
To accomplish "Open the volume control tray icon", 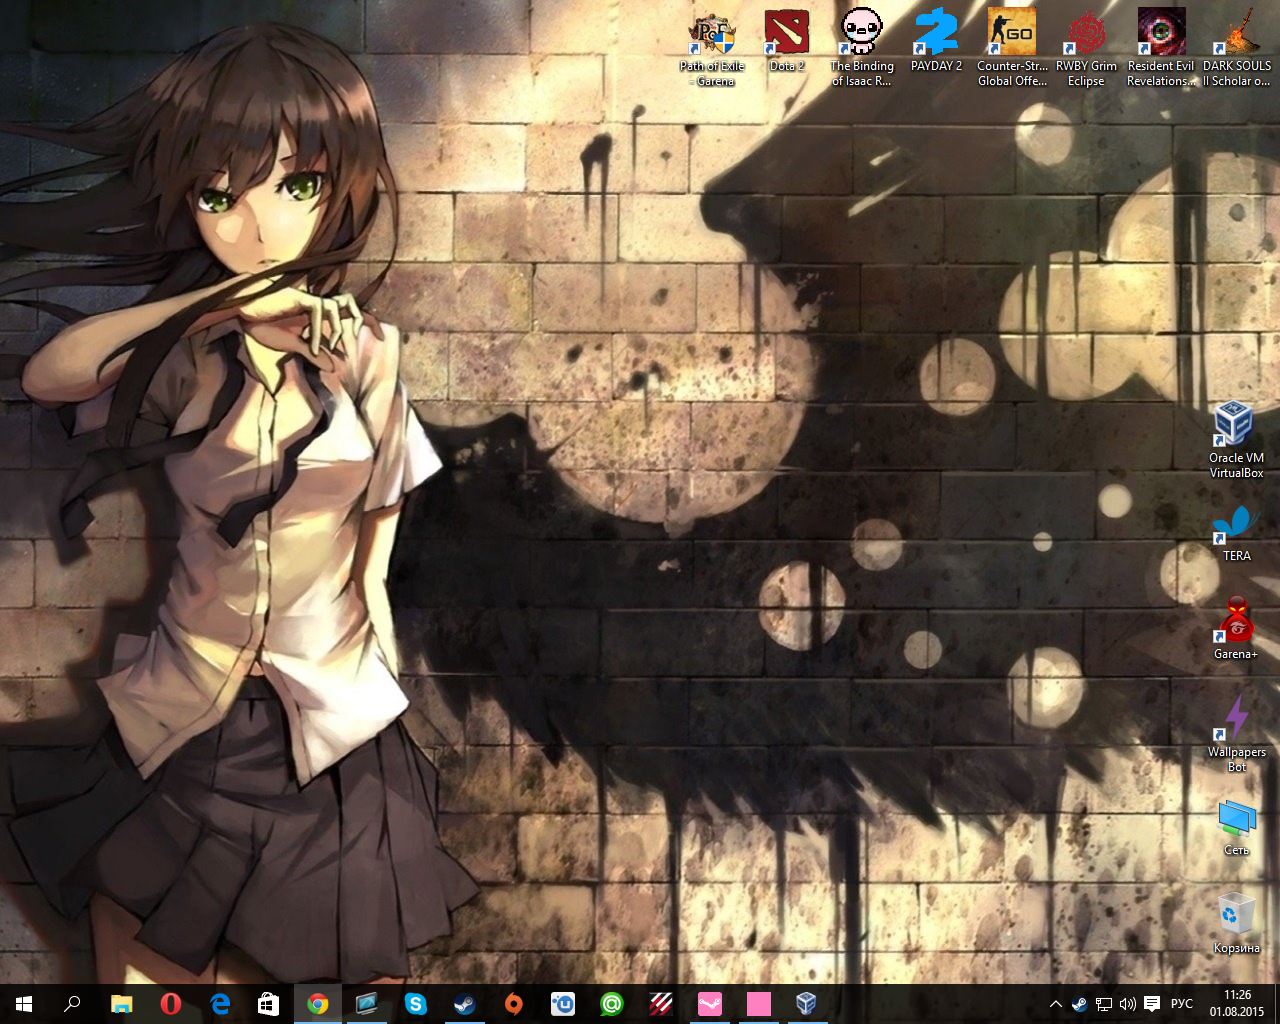I will 1128,1004.
